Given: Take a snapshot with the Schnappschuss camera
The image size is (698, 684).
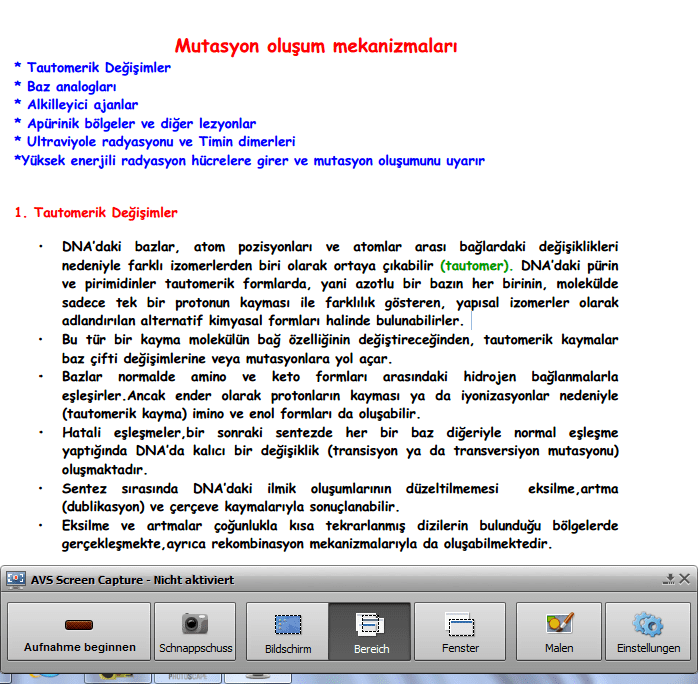Looking at the screenshot, I should pyautogui.click(x=195, y=632).
